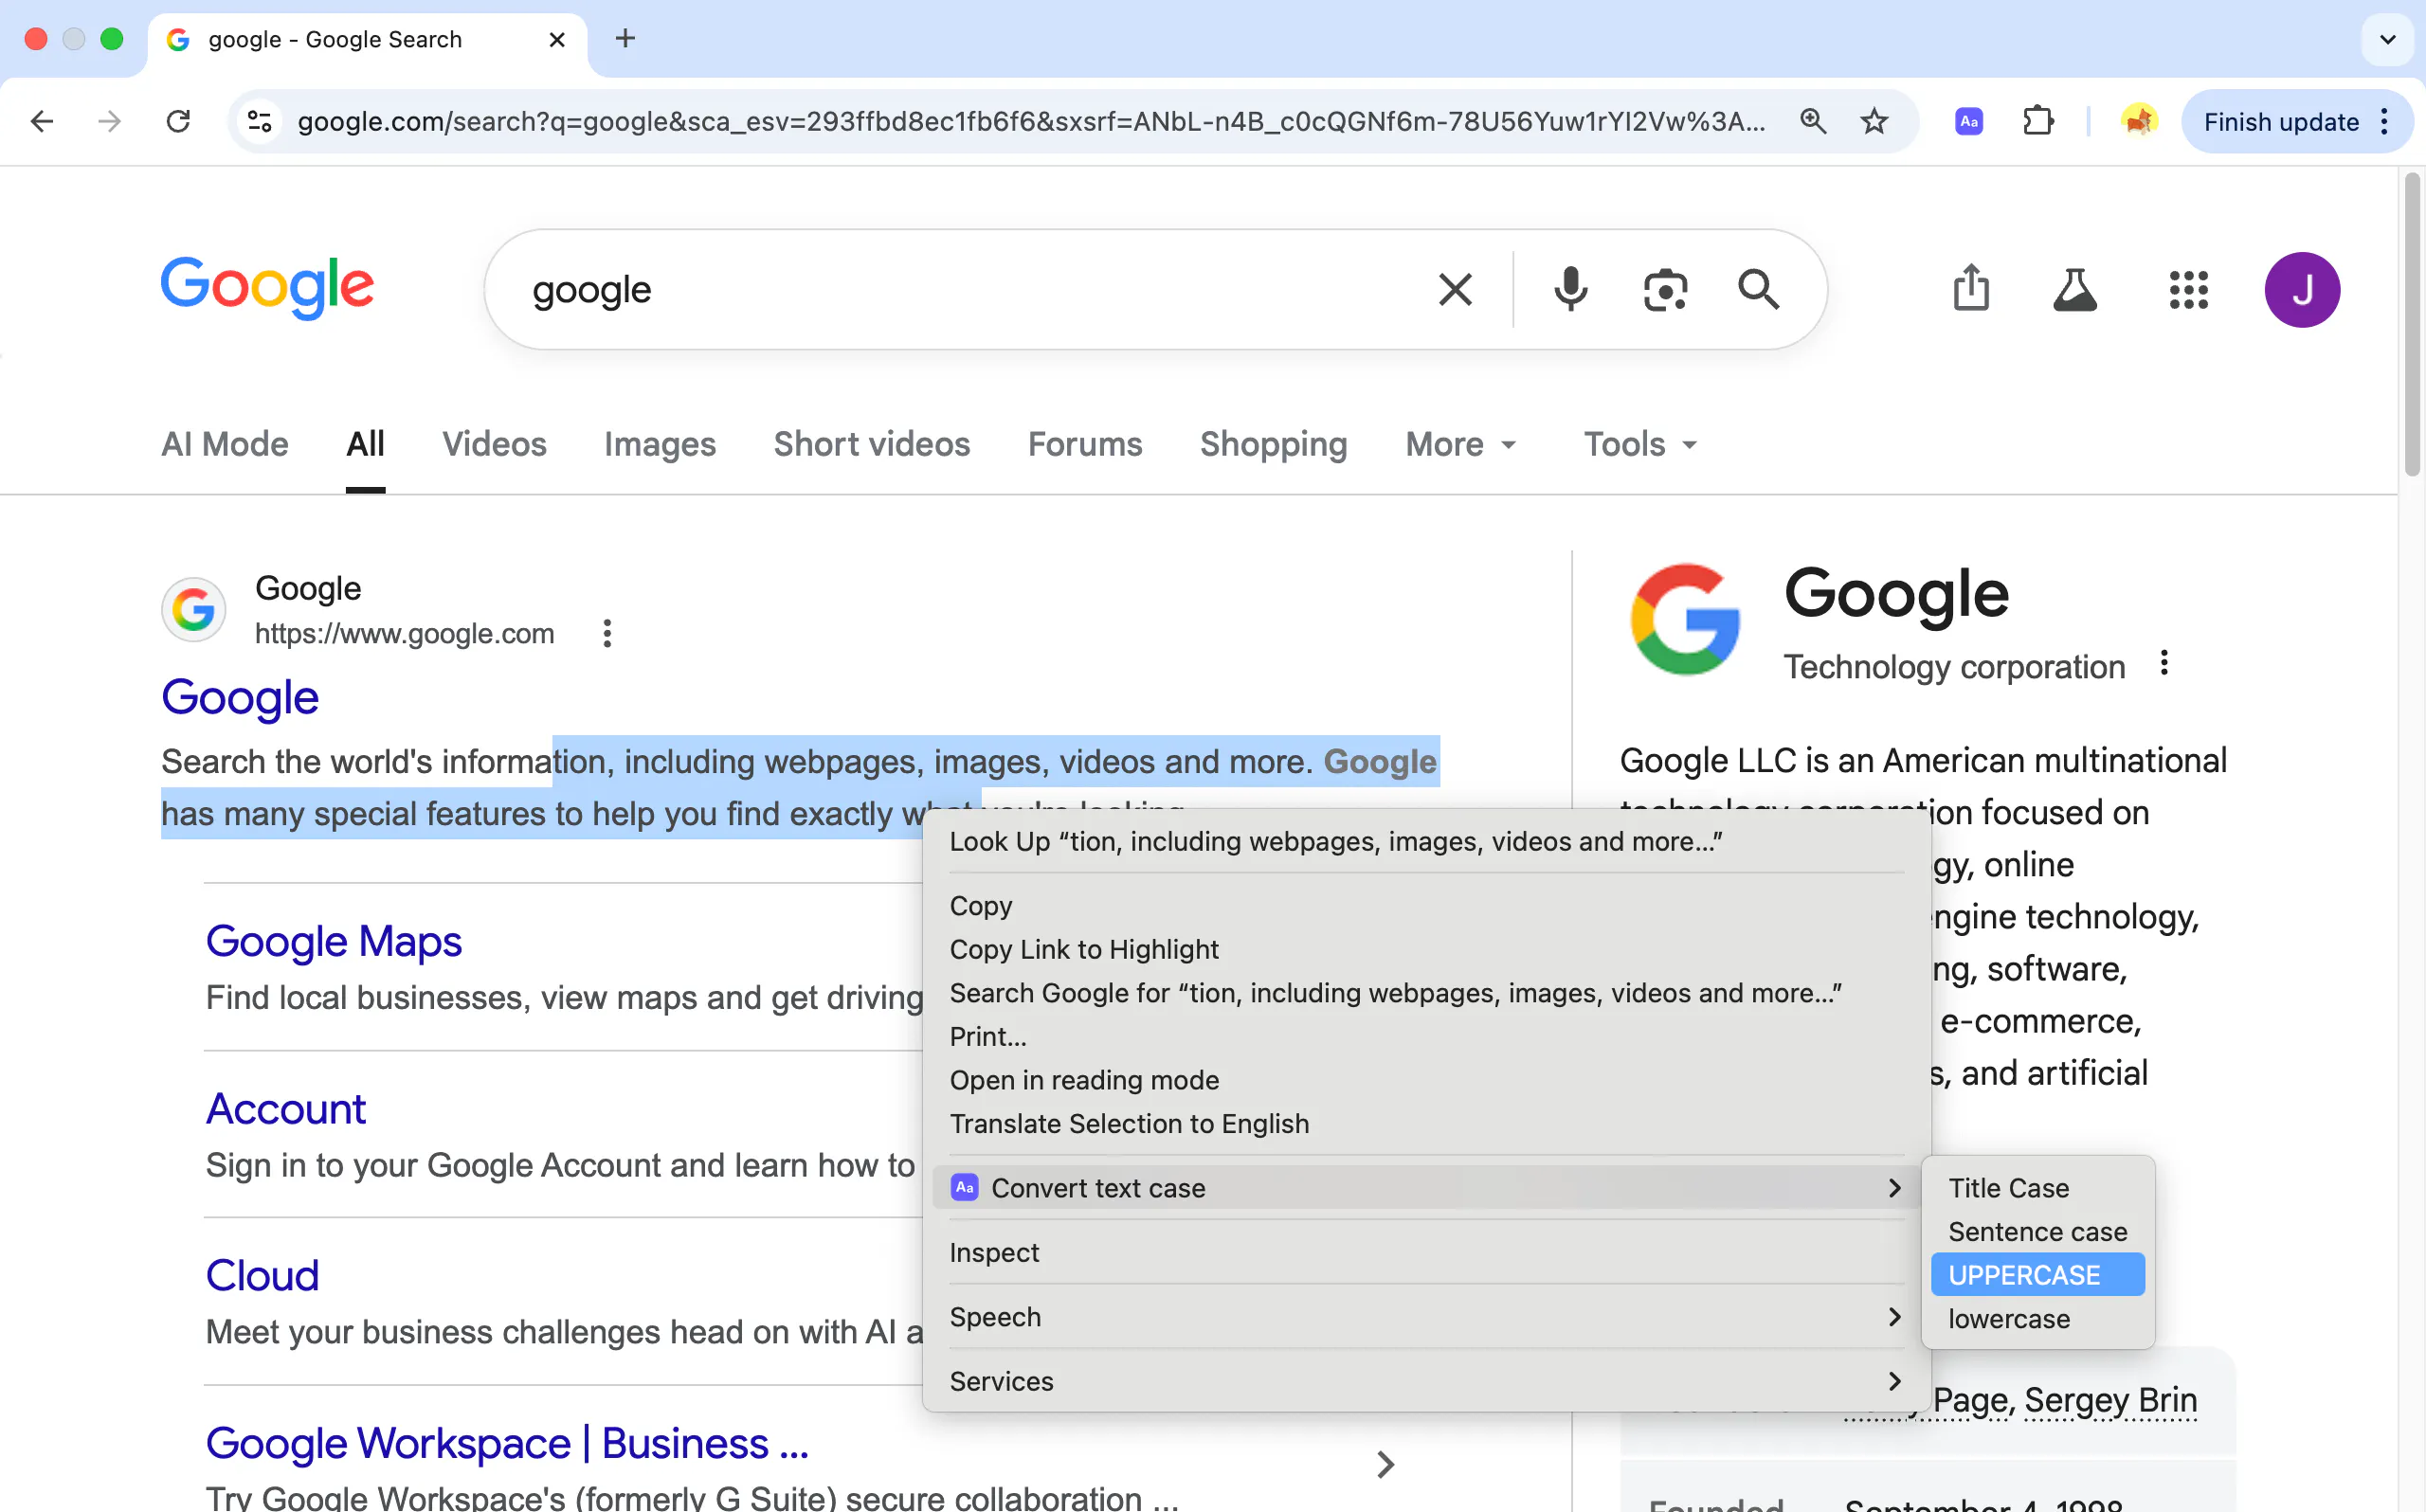Click in the search input field
This screenshot has height=1512, width=2426.
[x=970, y=290]
